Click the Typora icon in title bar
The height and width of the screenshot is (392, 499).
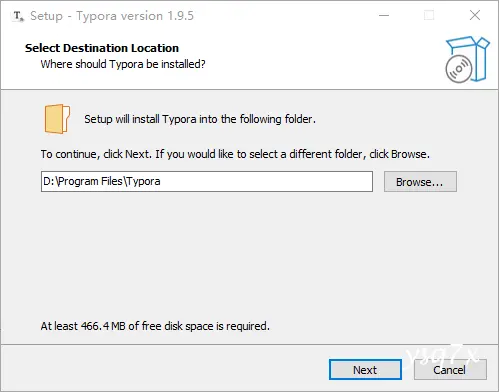pyautogui.click(x=18, y=16)
